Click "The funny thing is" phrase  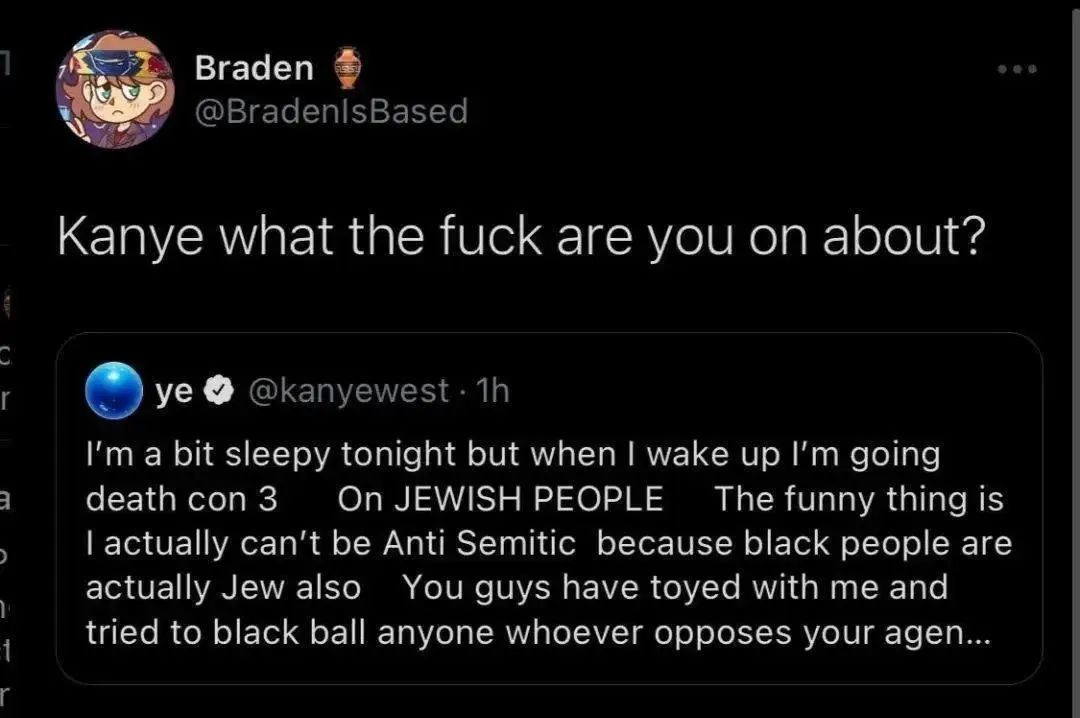click(859, 499)
